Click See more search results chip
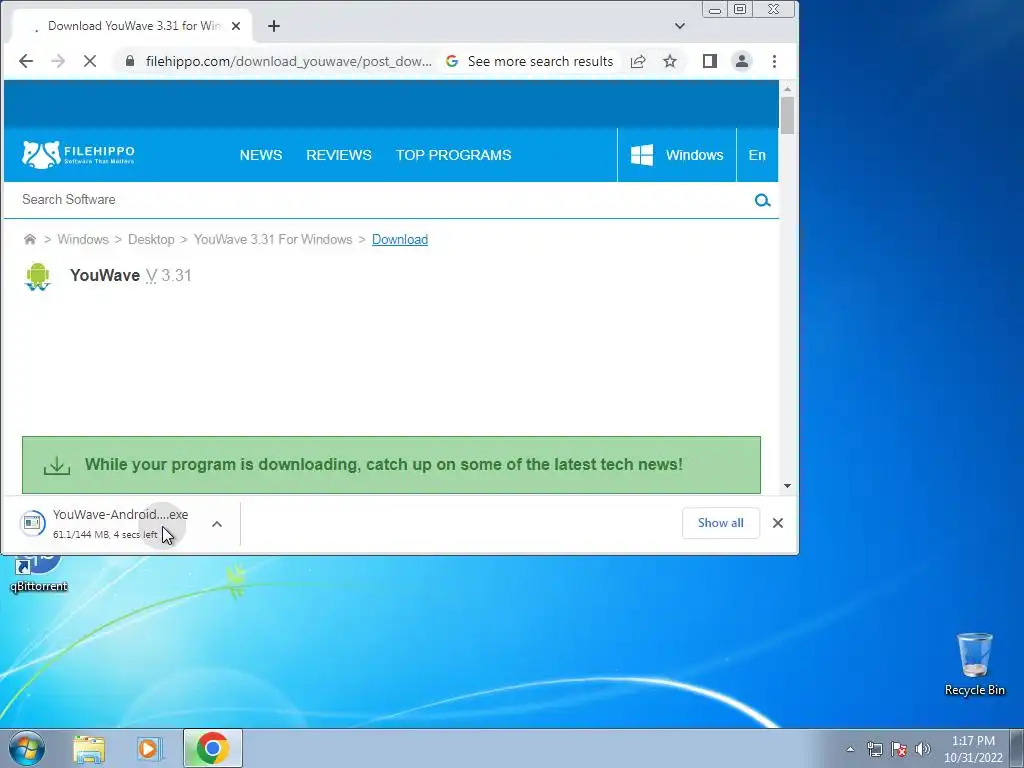This screenshot has height=768, width=1024. 530,61
